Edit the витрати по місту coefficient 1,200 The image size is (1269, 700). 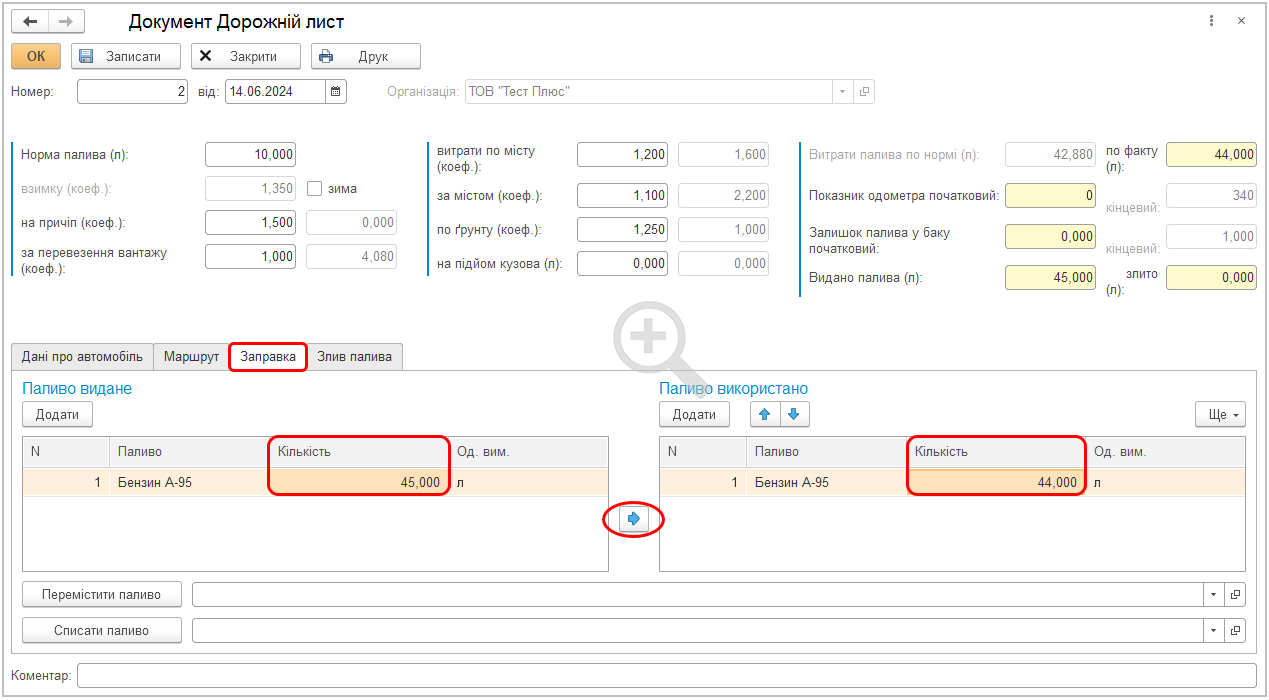pos(622,154)
